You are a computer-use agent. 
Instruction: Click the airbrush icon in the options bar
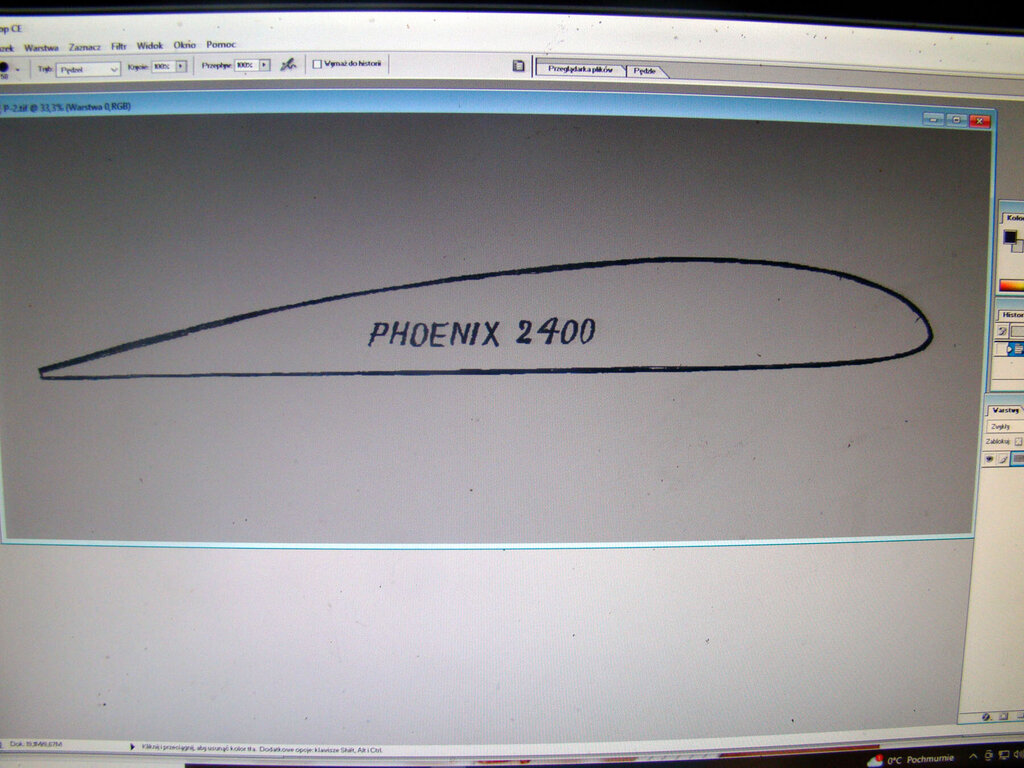pos(288,65)
